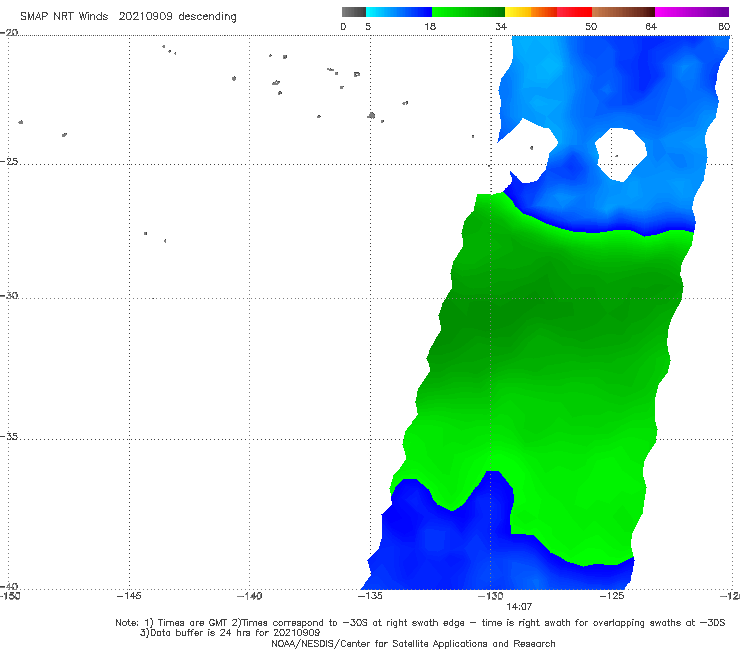Click the longitude label '-130' on the bottom axis
This screenshot has height=650, width=740.
point(491,596)
